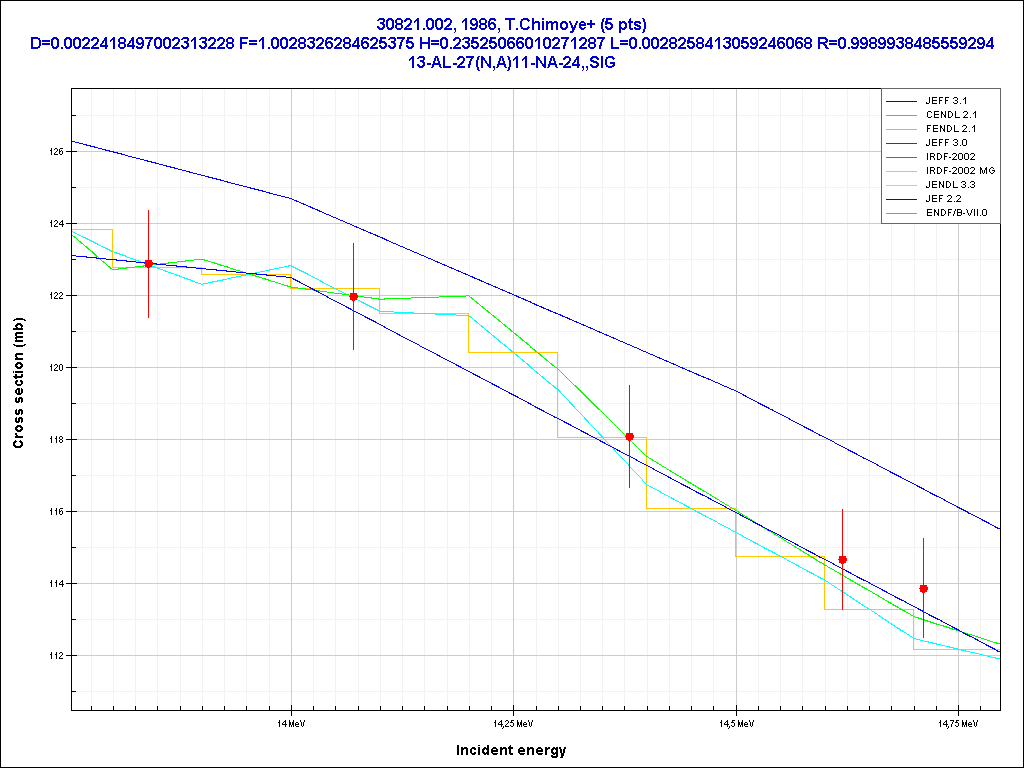This screenshot has width=1024, height=768.
Task: Click the 126 y-axis tick label
Action: (x=57, y=152)
